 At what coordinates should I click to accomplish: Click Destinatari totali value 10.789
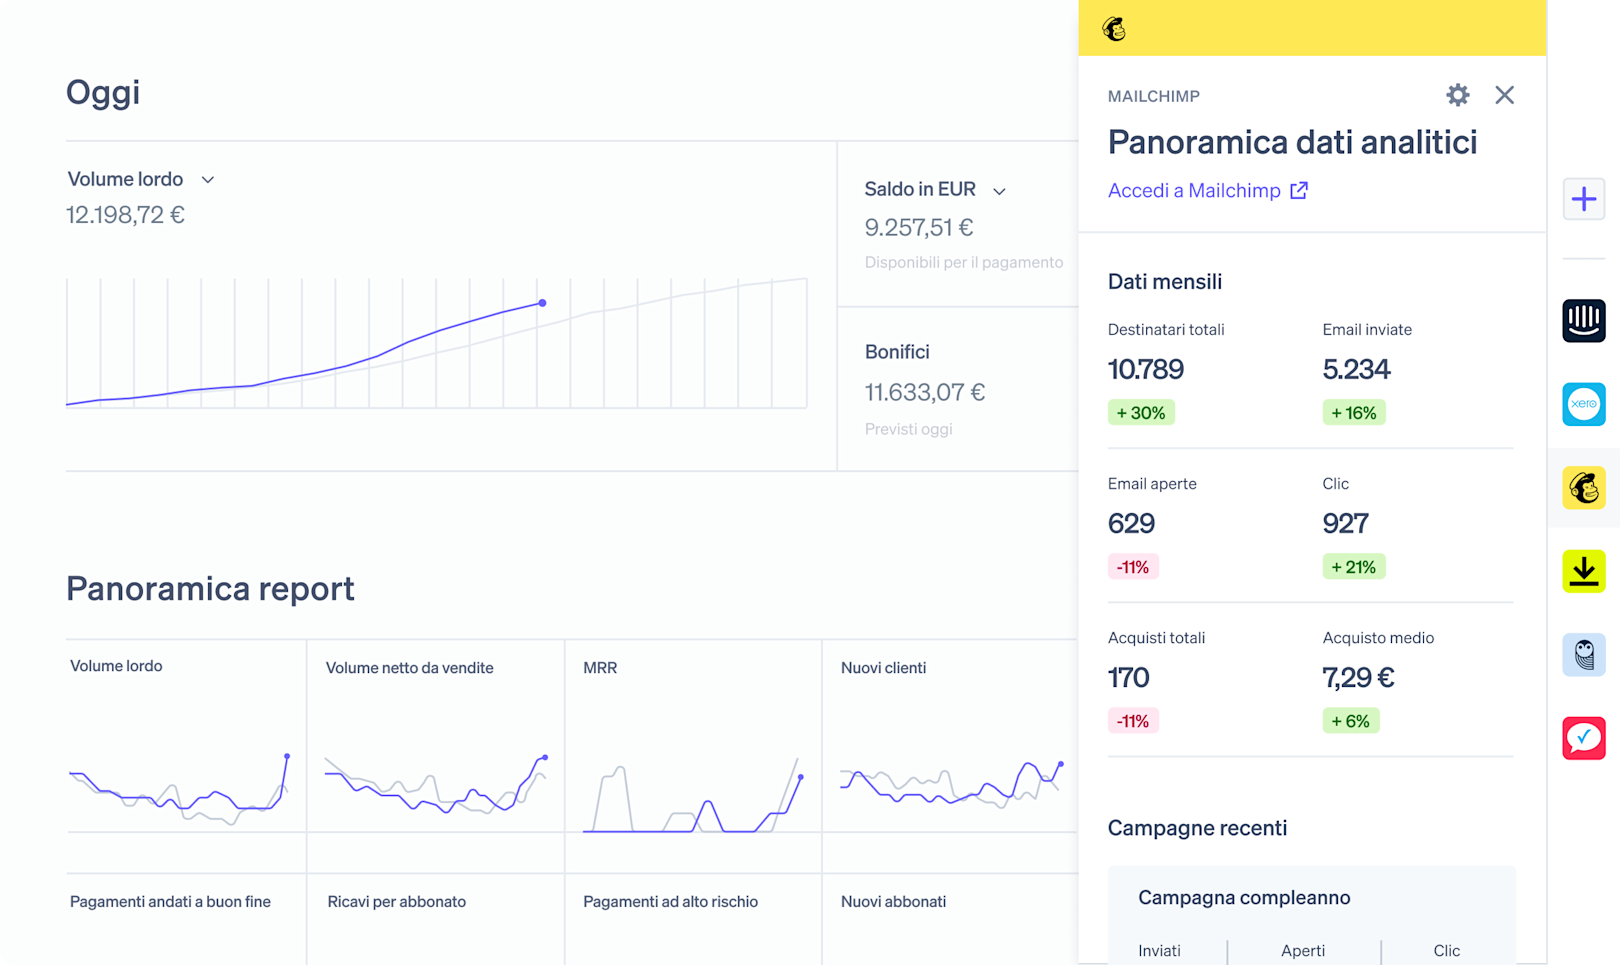click(1146, 370)
